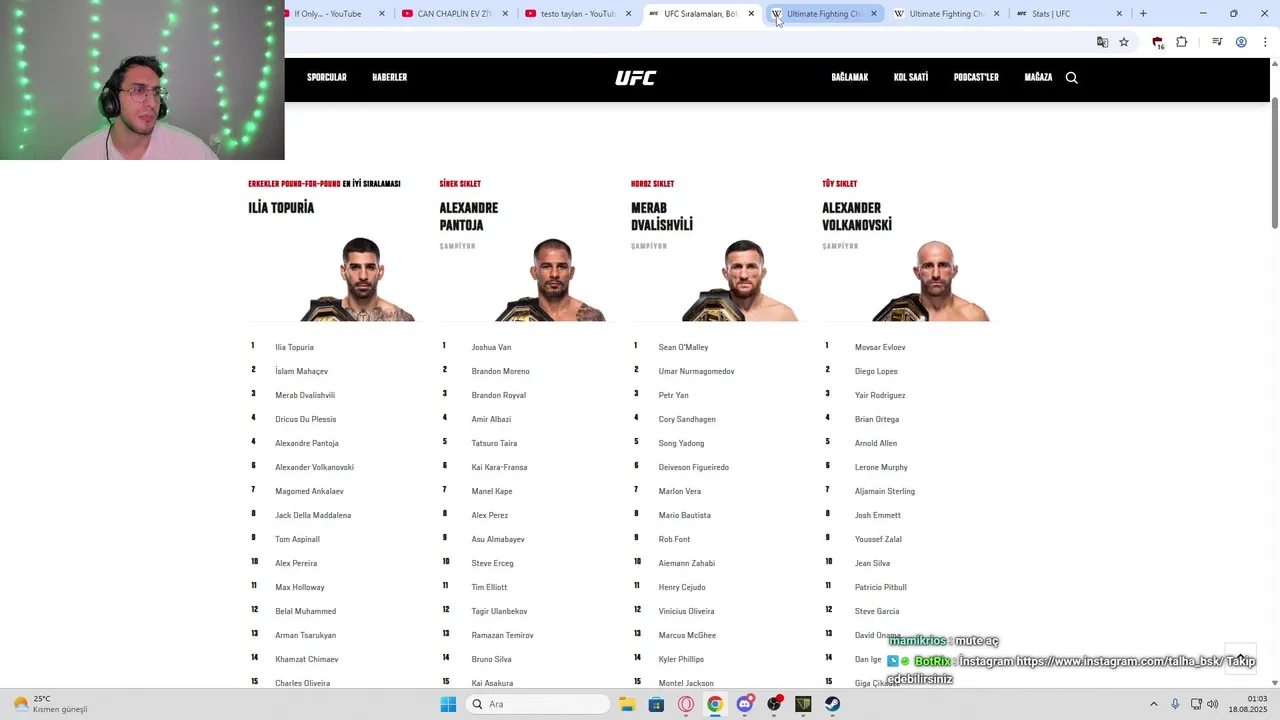Show hidden system tray icons
1280x720 pixels.
[1153, 704]
